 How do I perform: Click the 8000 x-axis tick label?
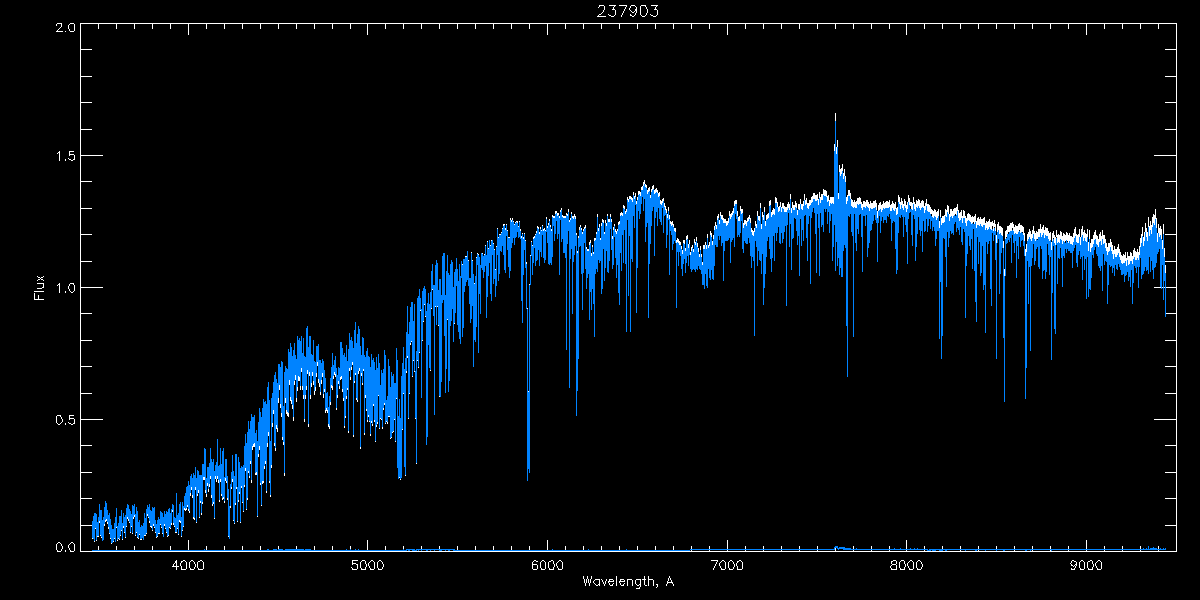tap(906, 565)
